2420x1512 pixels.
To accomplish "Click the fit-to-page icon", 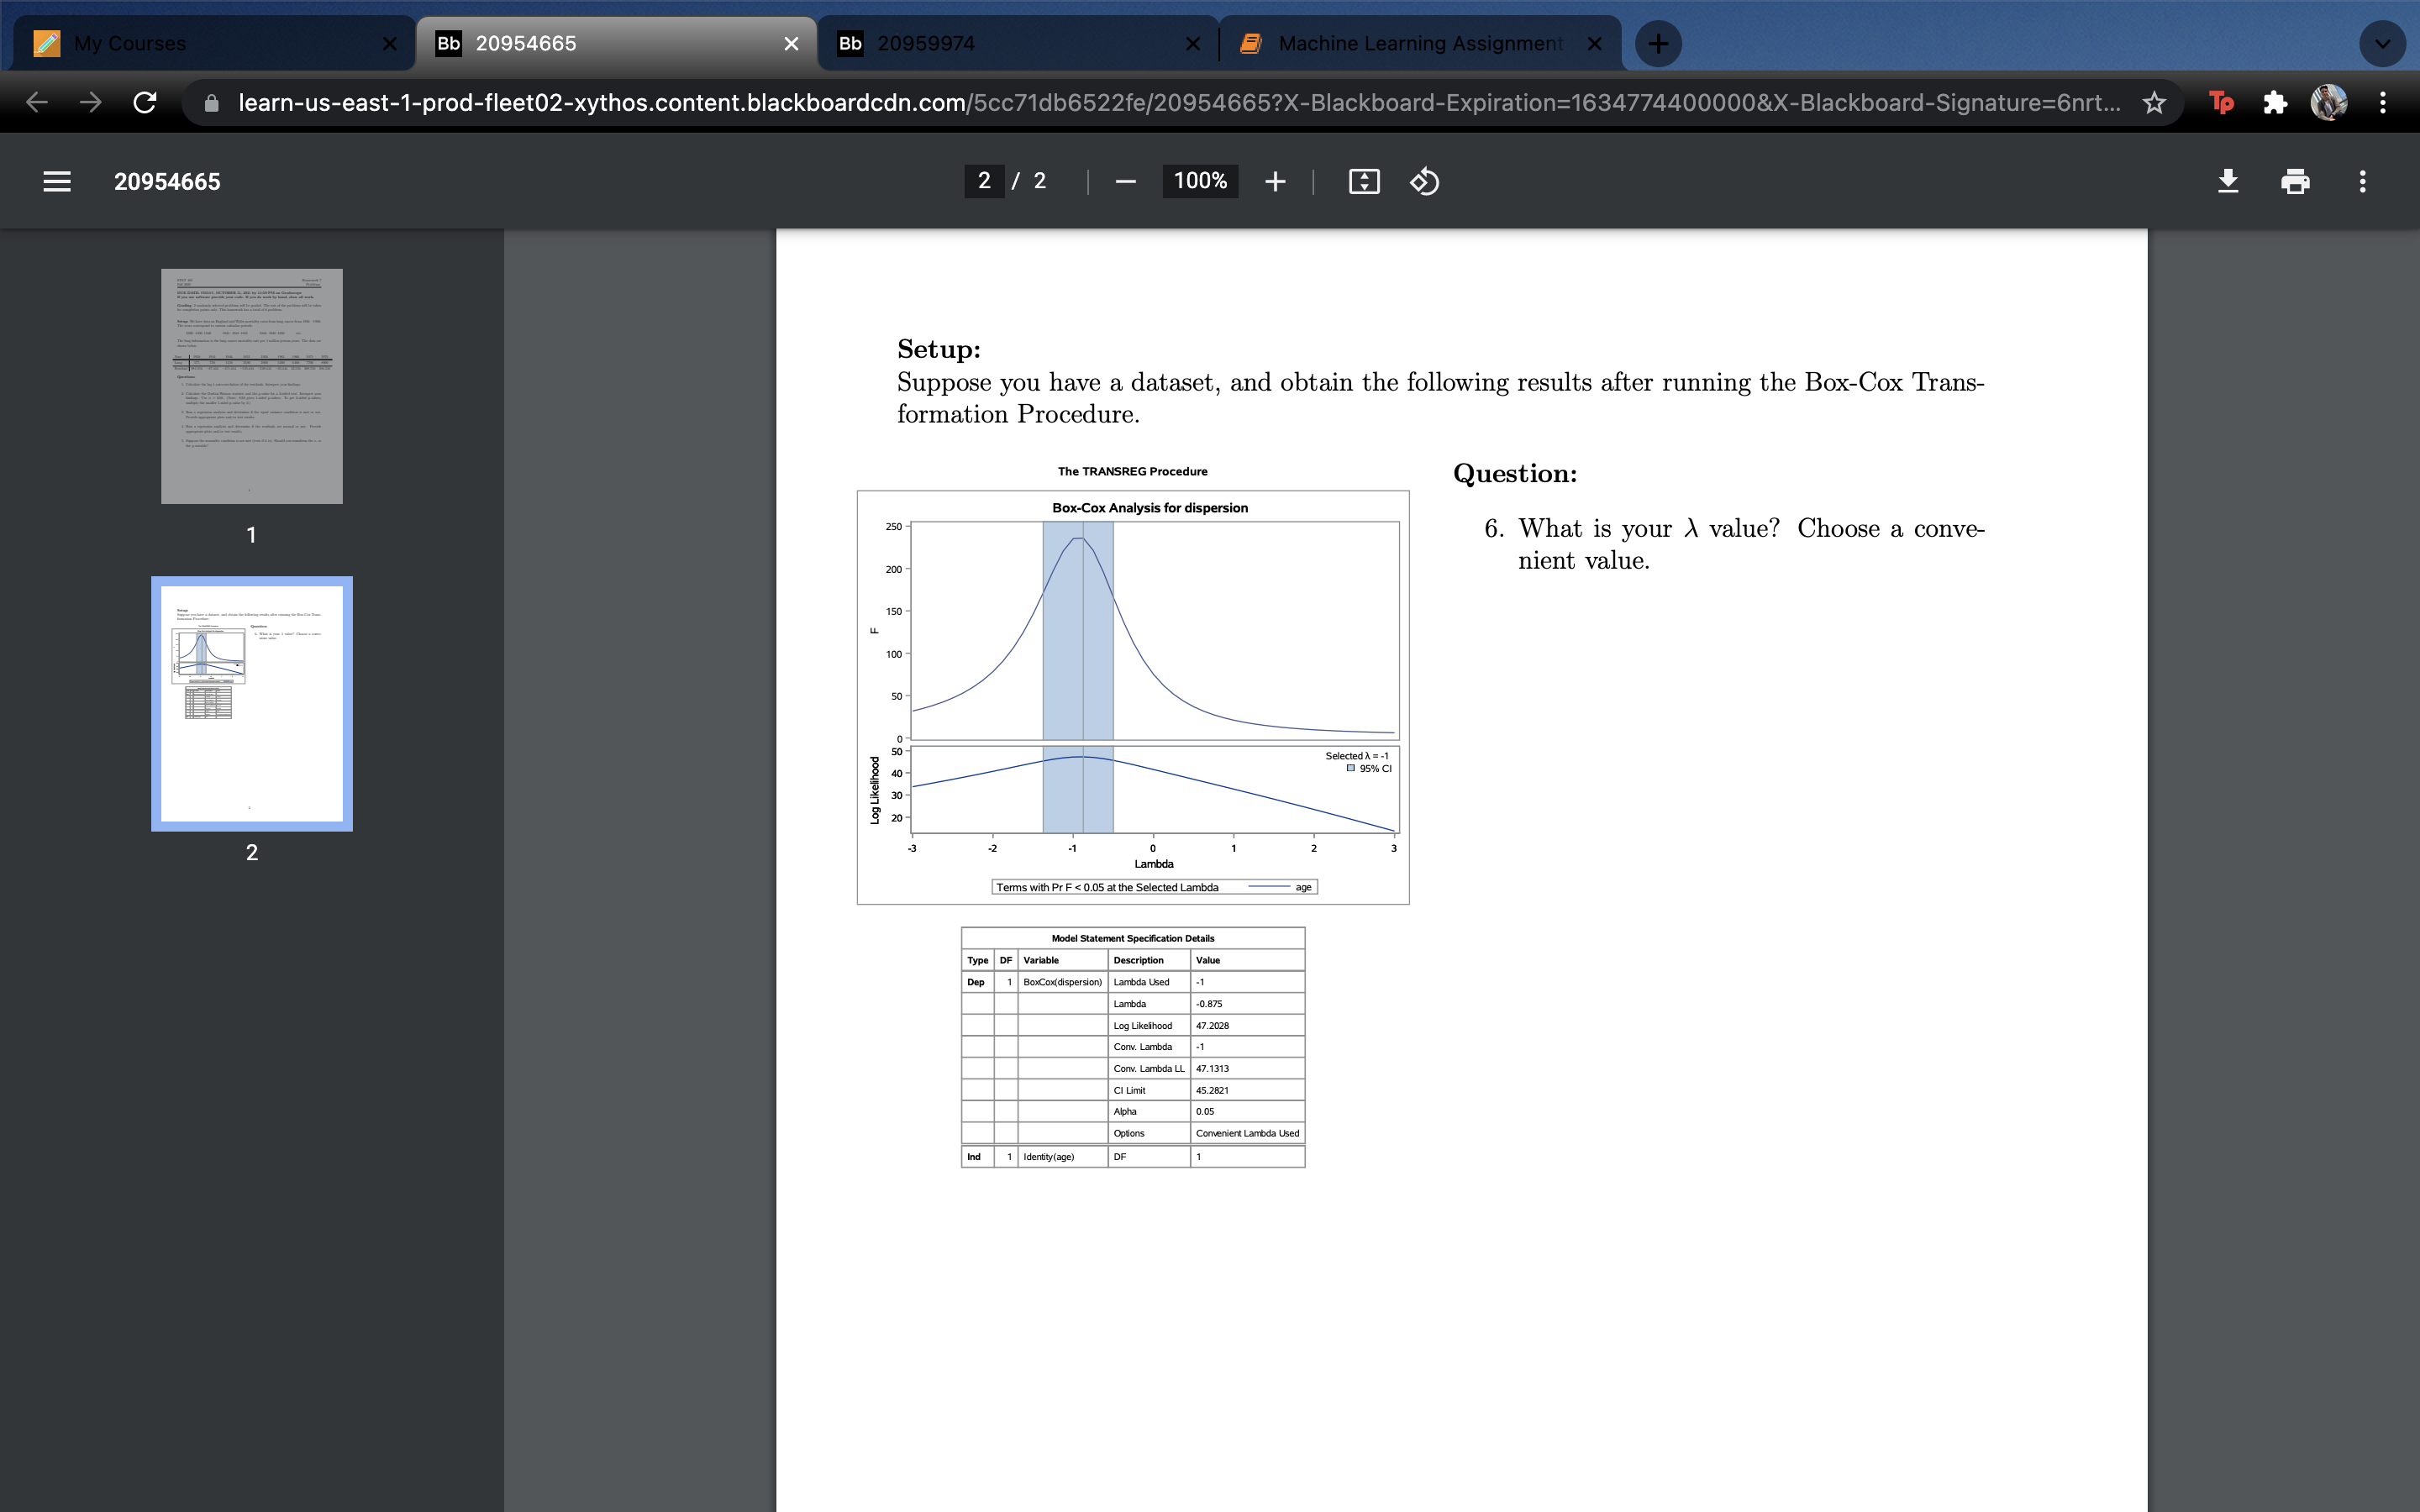I will pyautogui.click(x=1362, y=181).
